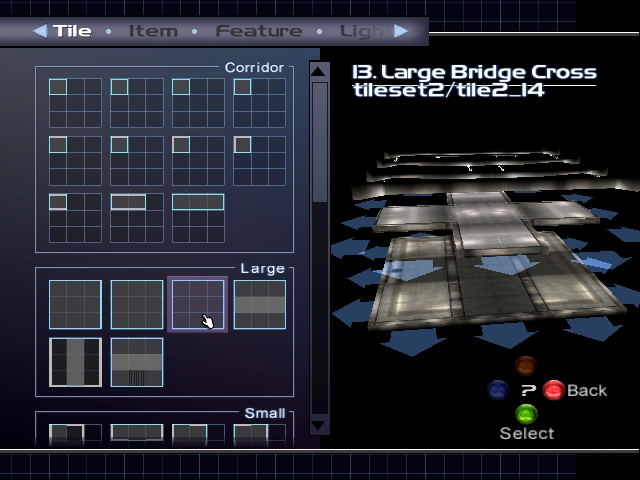
Task: Select Large tile with vertical light band
Action: (x=75, y=362)
